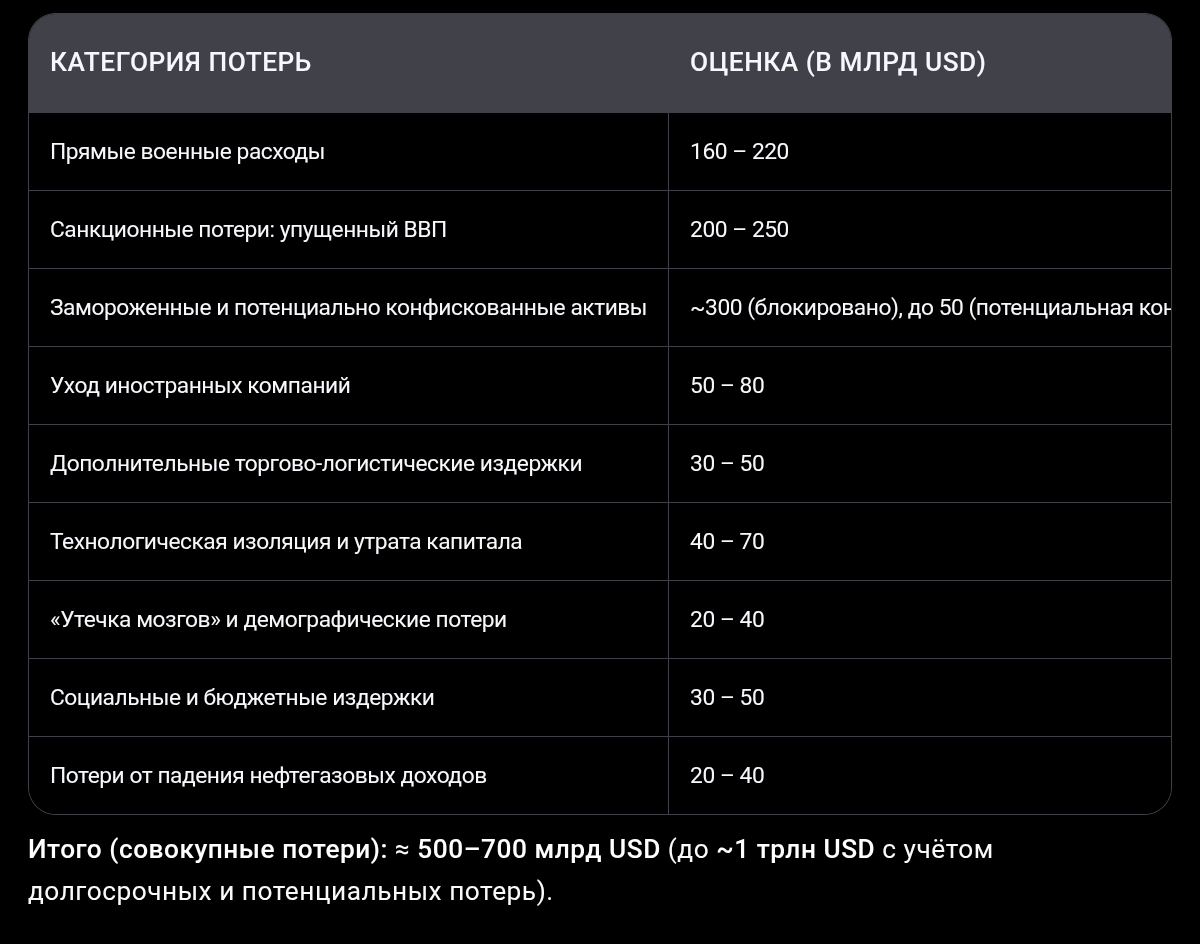Click value in «Социальные и бюджетные издержки» row

(727, 698)
